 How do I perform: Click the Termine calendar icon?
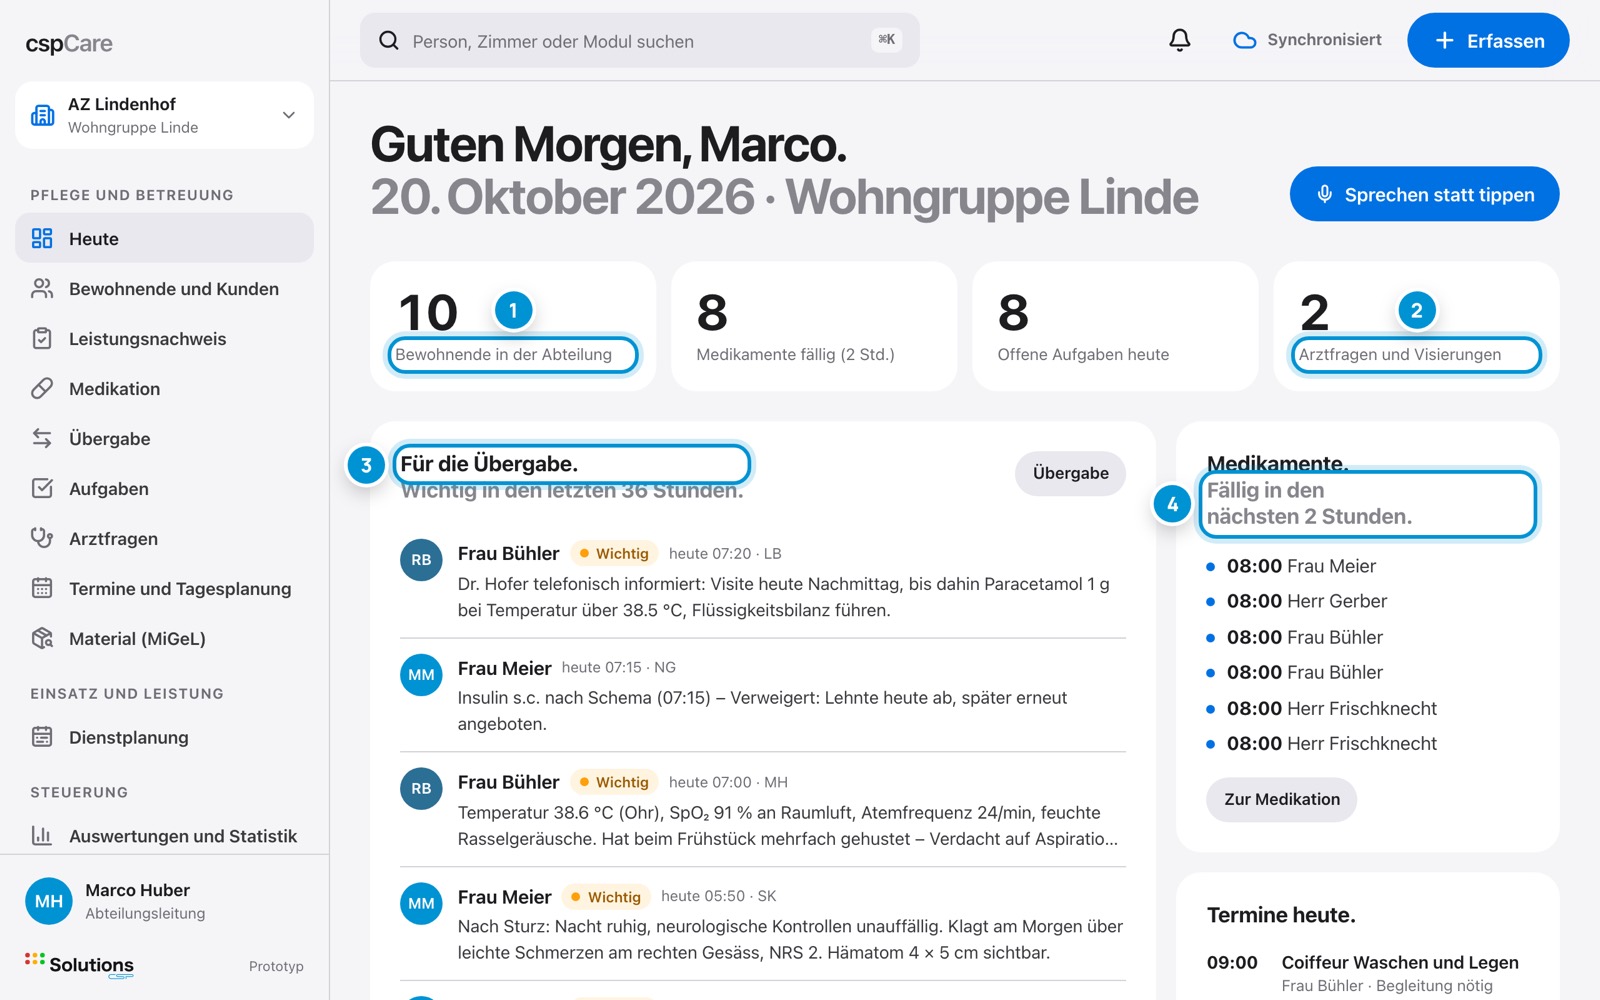tap(42, 588)
